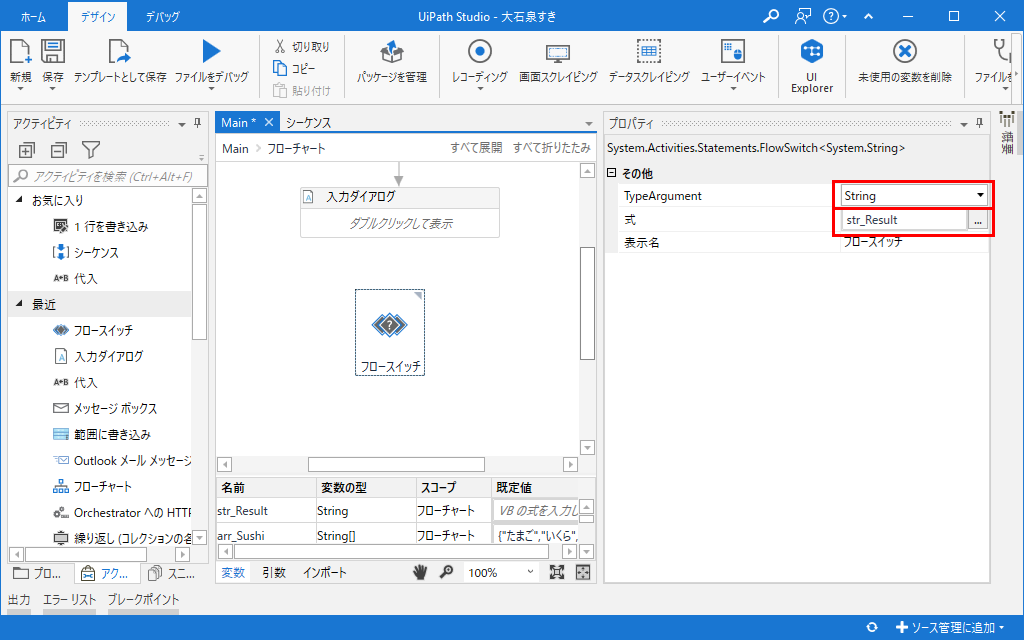
Task: Run ファイルをデバッグ play icon
Action: coord(211,51)
